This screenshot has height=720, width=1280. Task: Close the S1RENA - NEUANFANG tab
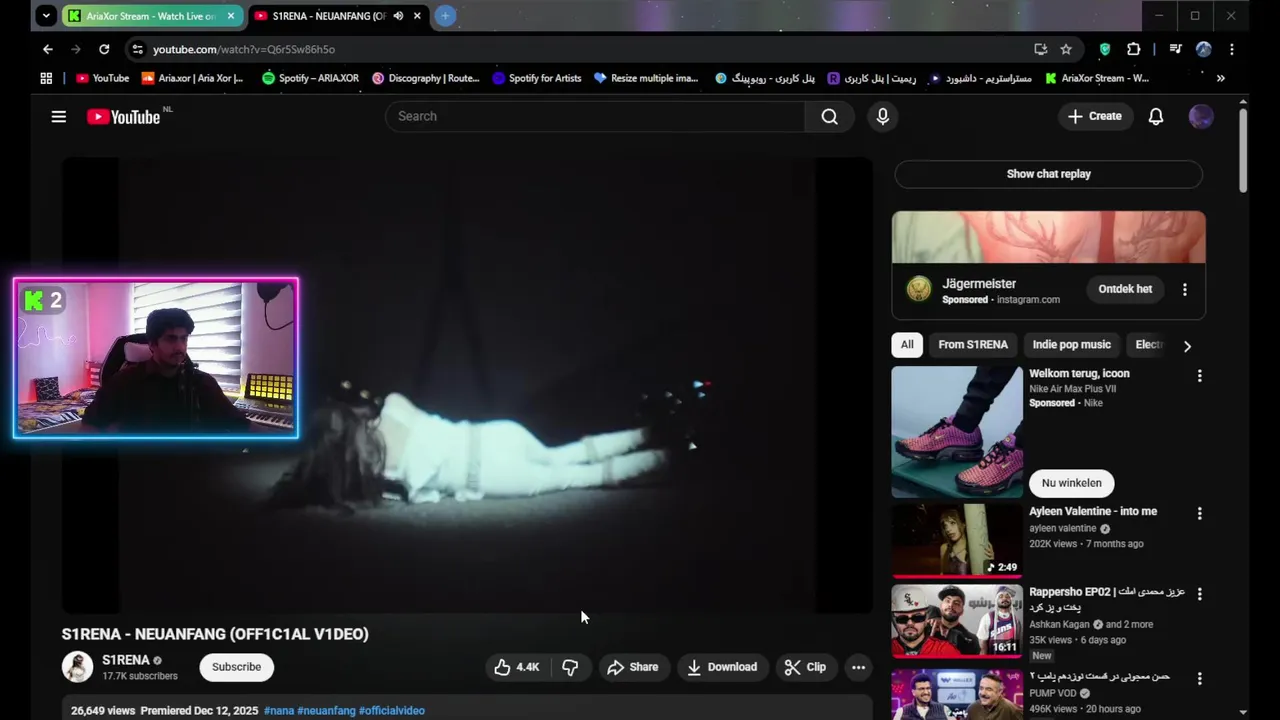pyautogui.click(x=417, y=16)
